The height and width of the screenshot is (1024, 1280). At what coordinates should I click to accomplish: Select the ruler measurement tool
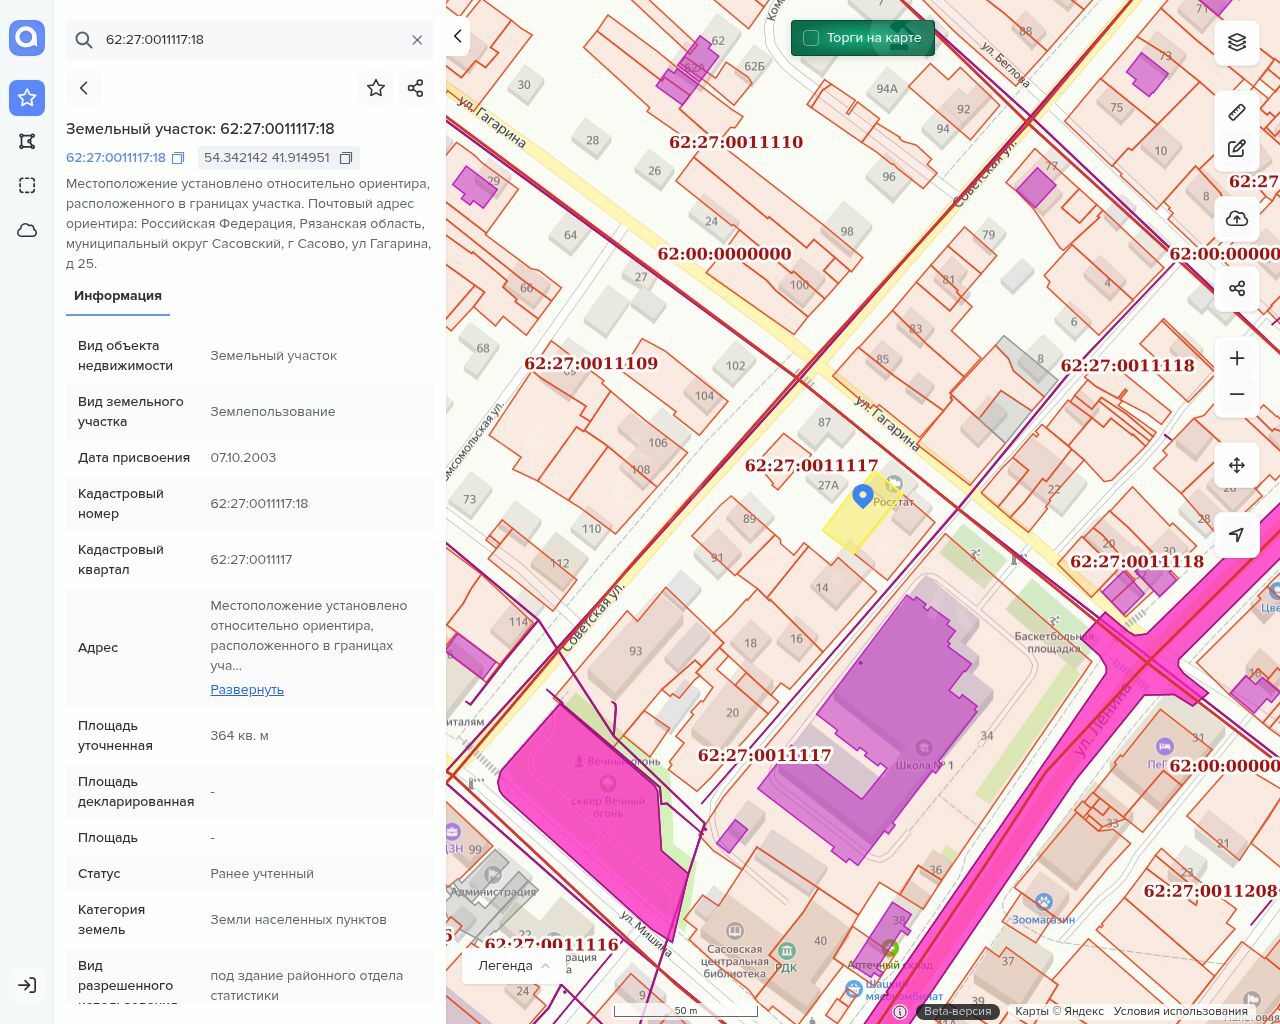1237,112
